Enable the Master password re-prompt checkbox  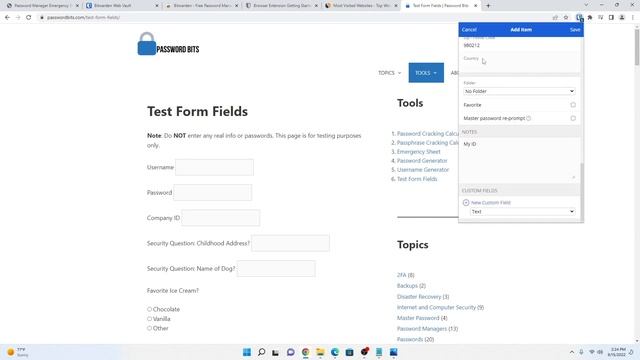tap(573, 118)
